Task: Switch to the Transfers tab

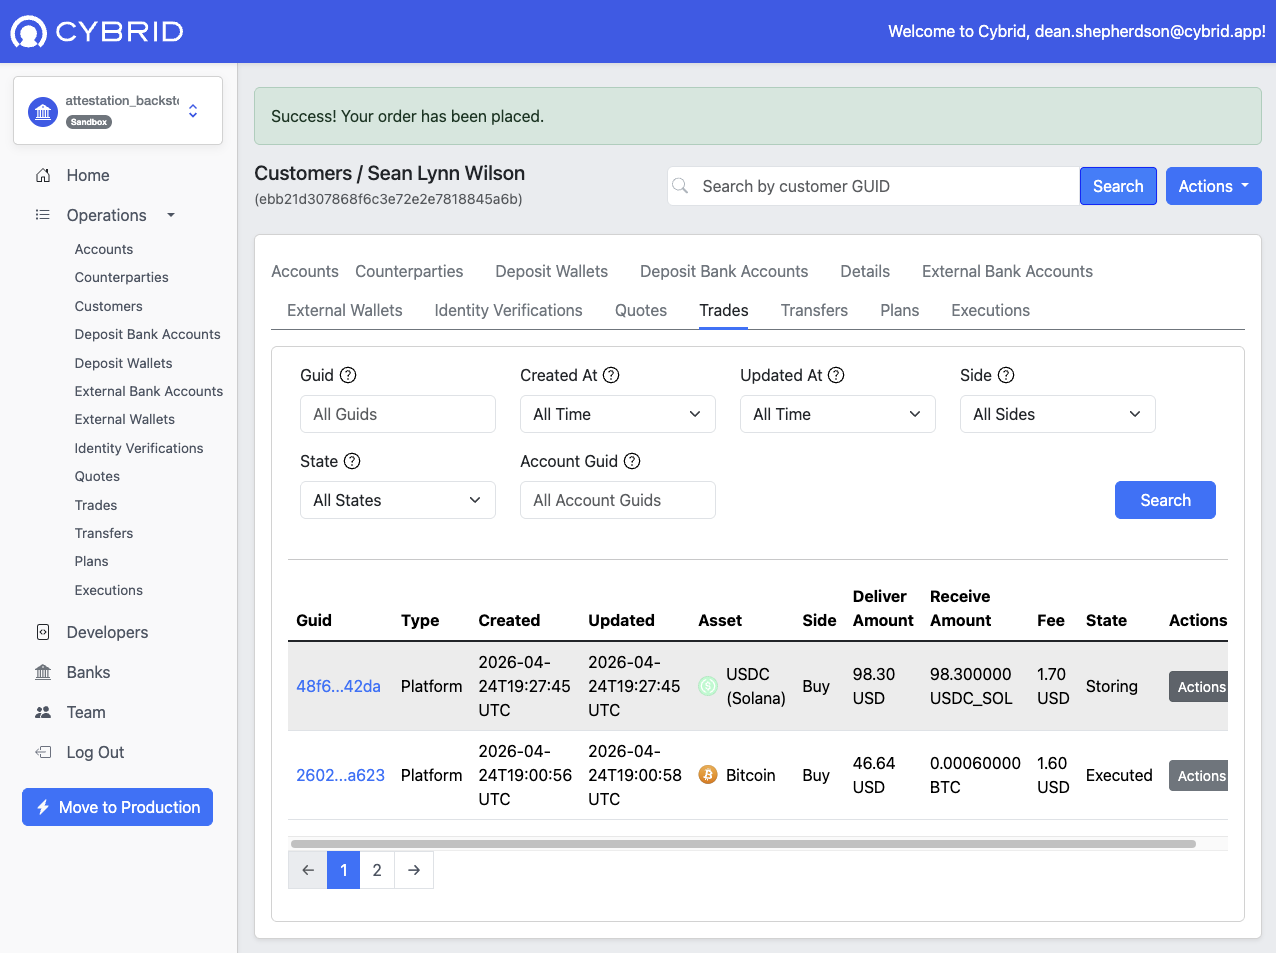Action: click(x=814, y=310)
